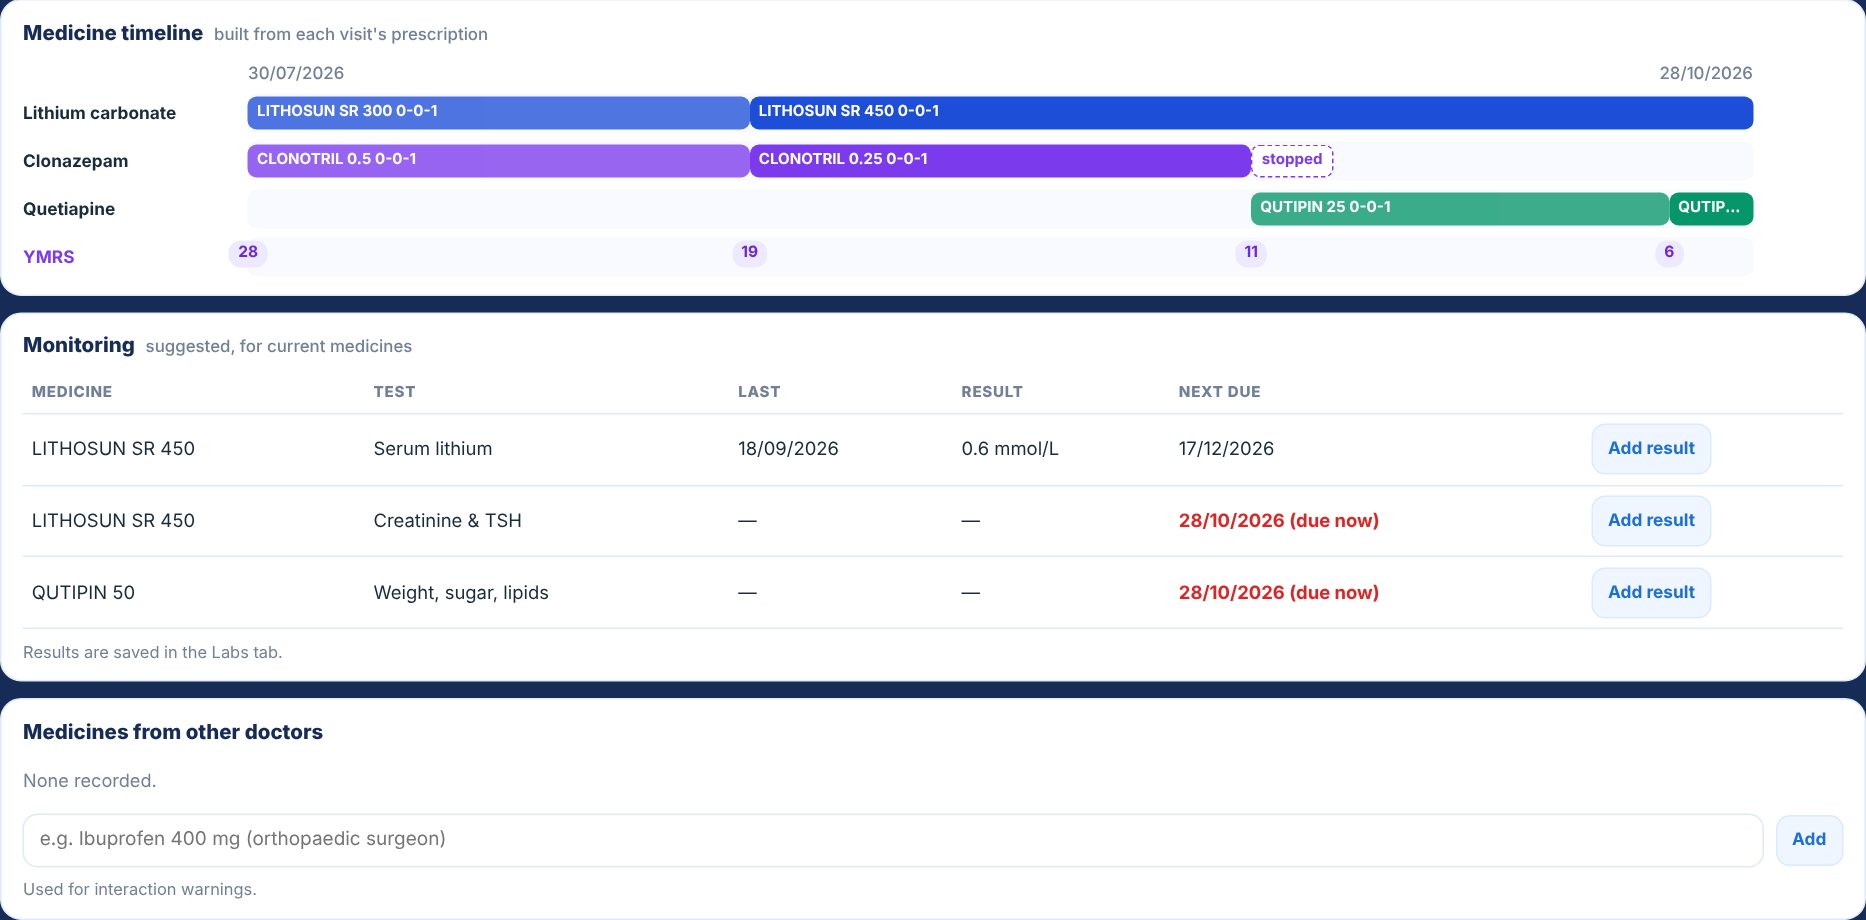Click the LAST column header
Image resolution: width=1866 pixels, height=920 pixels.
[759, 392]
